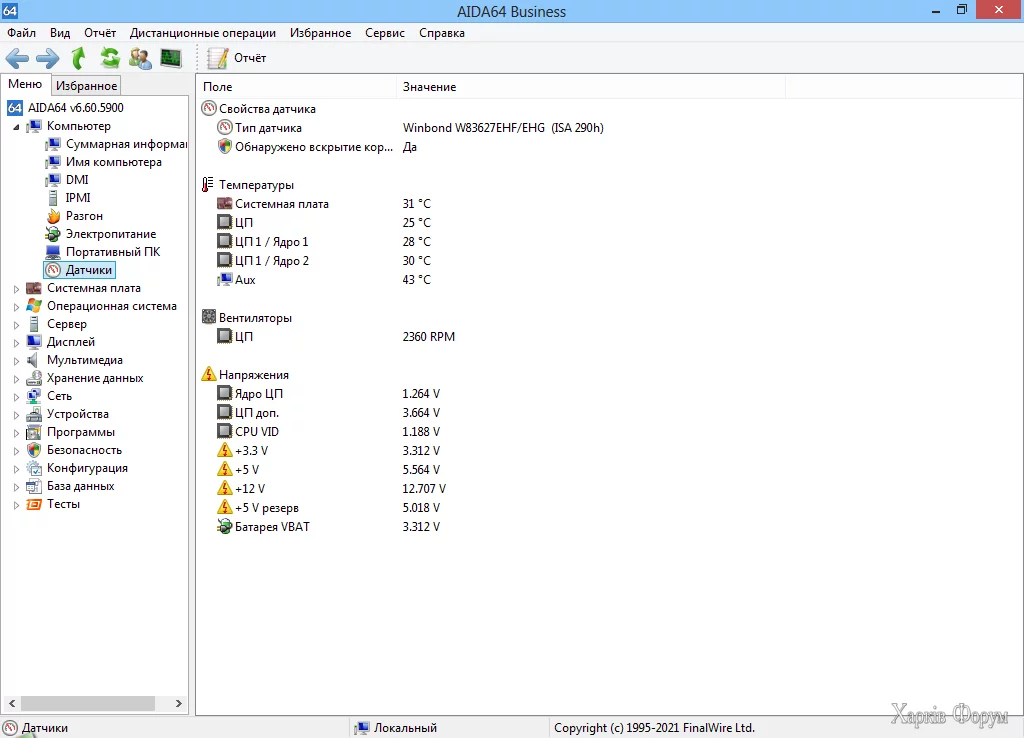Open the Дистанционные операции menu
The image size is (1024, 738).
point(203,33)
